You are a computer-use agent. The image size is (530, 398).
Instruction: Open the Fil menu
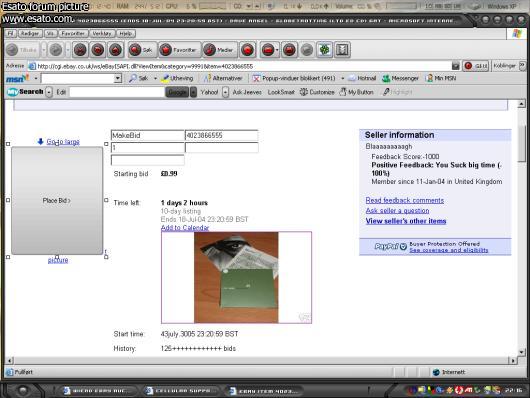click(x=11, y=33)
